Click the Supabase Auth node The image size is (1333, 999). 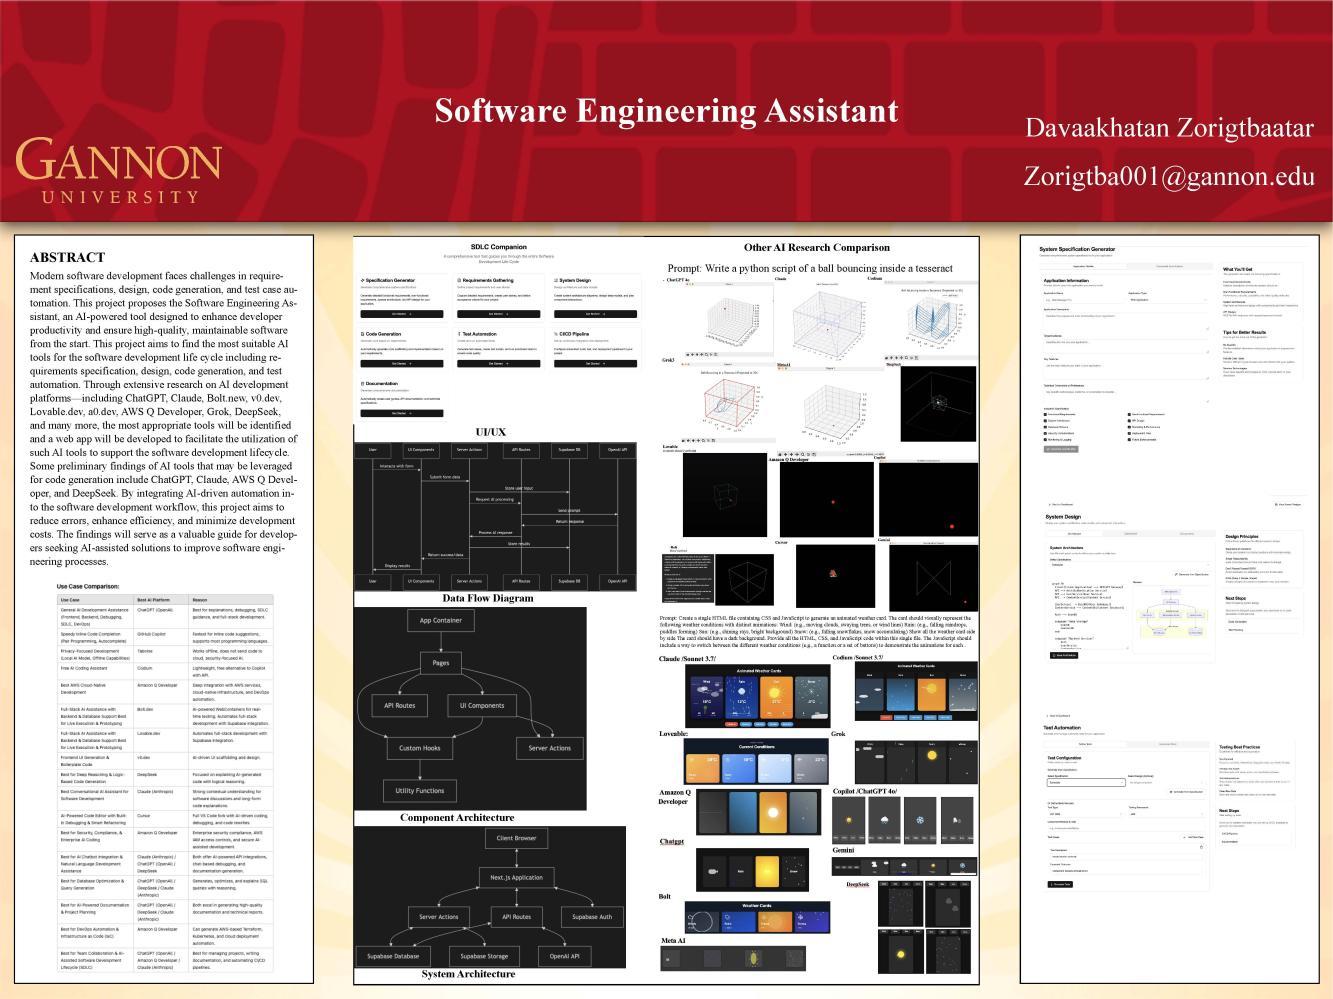(592, 916)
